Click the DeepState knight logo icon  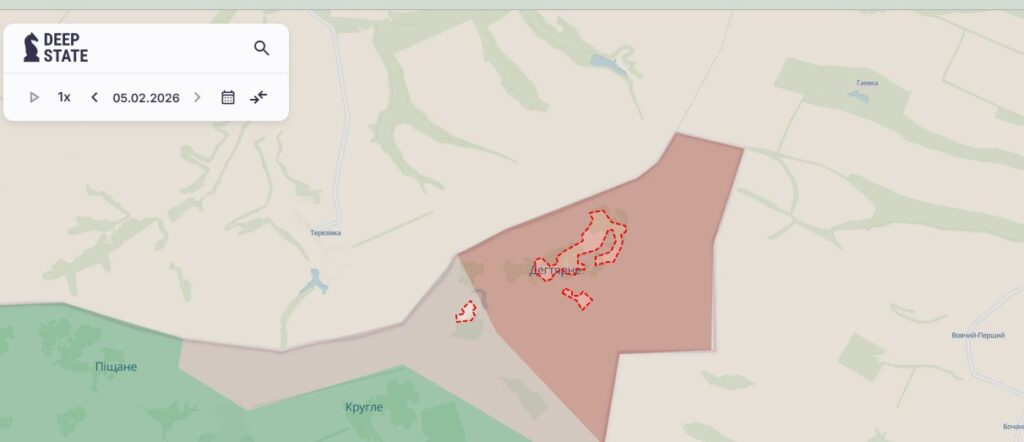point(31,48)
